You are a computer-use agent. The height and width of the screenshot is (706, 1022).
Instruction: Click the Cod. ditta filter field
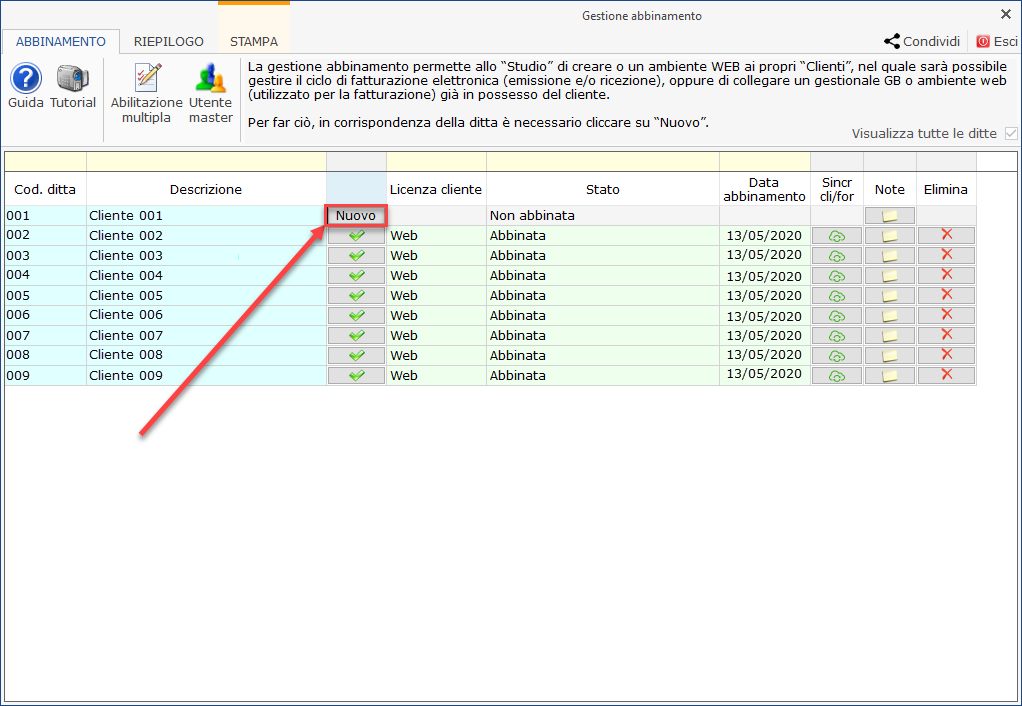click(46, 162)
